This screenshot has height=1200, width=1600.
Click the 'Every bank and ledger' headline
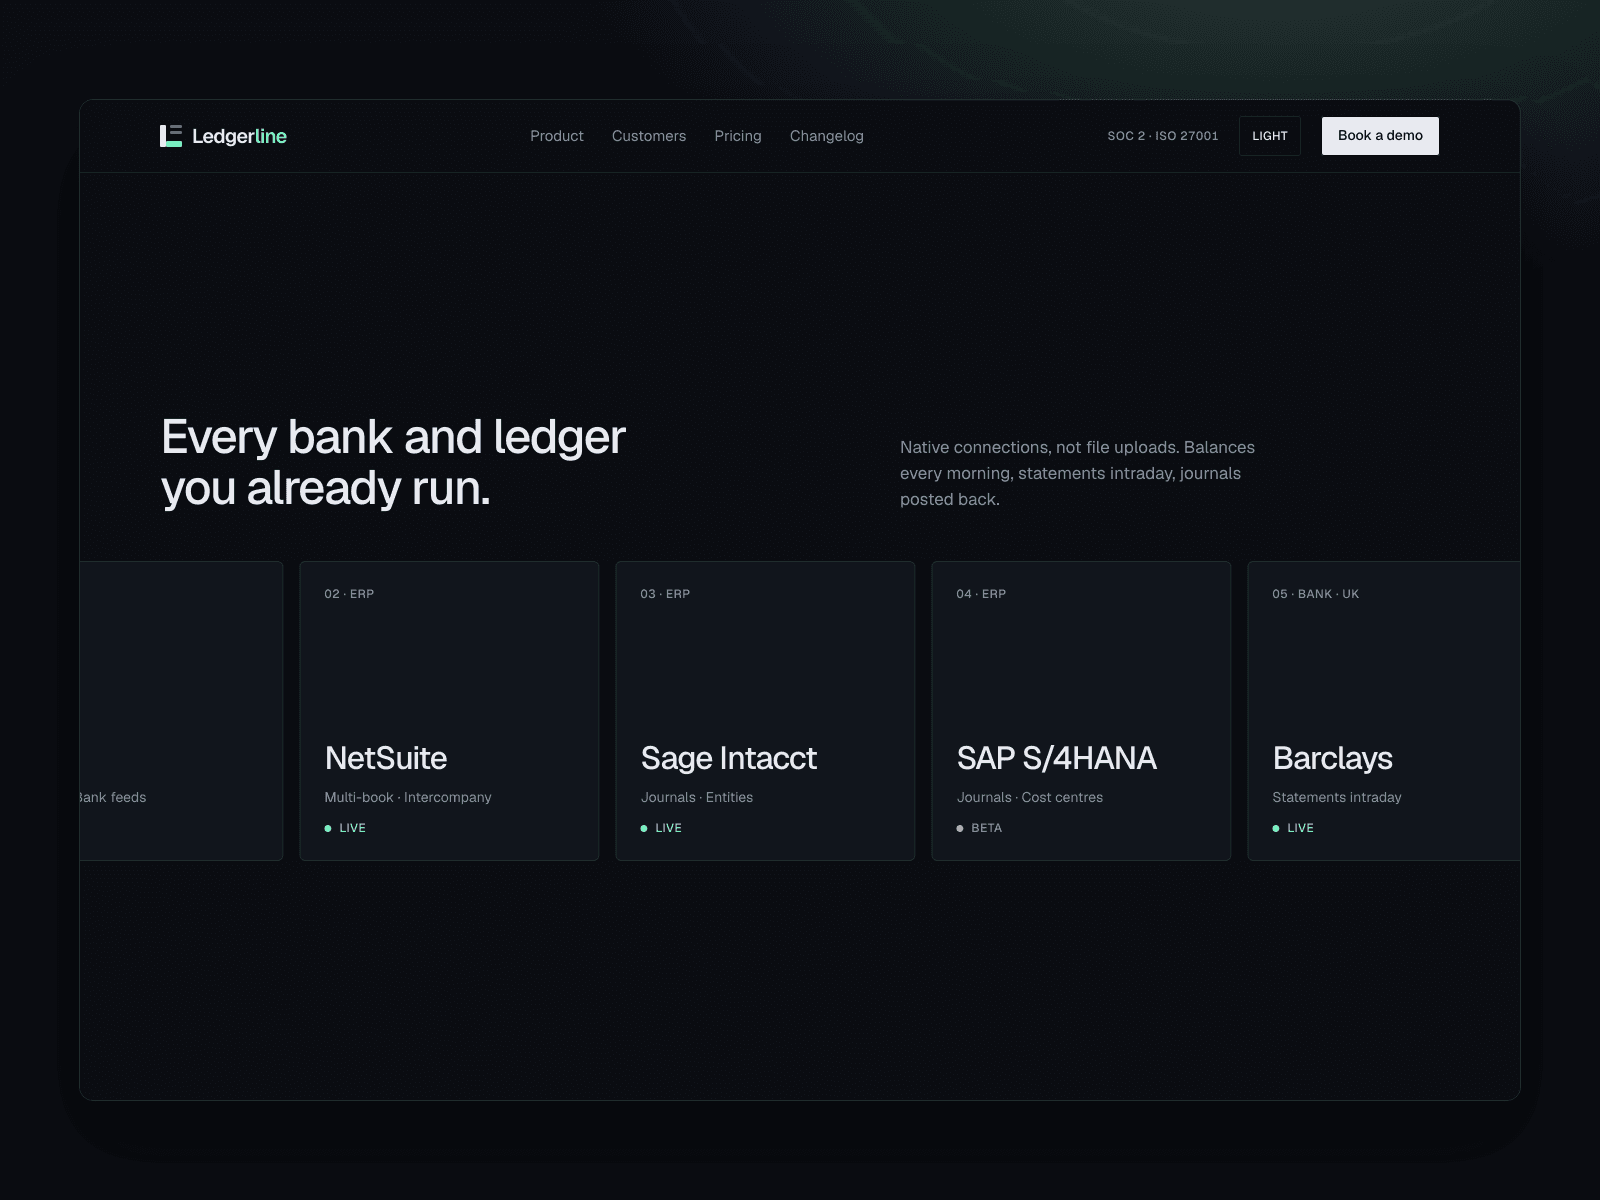coord(393,463)
